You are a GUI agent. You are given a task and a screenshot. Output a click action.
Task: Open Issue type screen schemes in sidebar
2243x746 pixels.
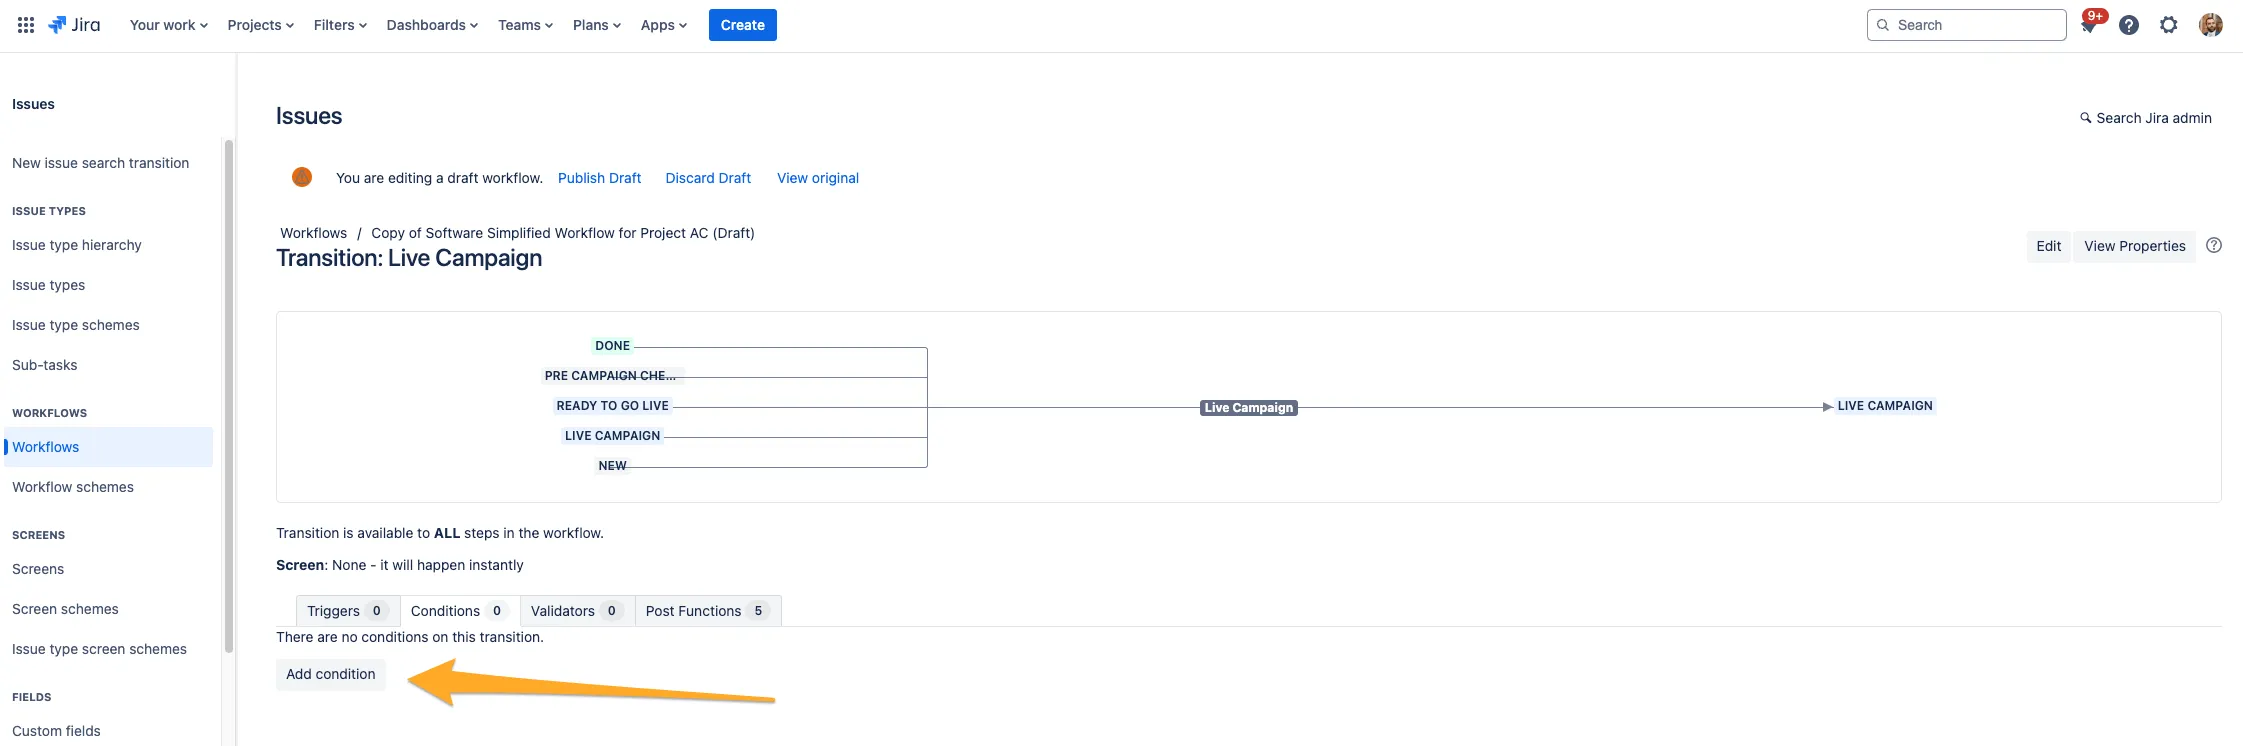[x=99, y=649]
